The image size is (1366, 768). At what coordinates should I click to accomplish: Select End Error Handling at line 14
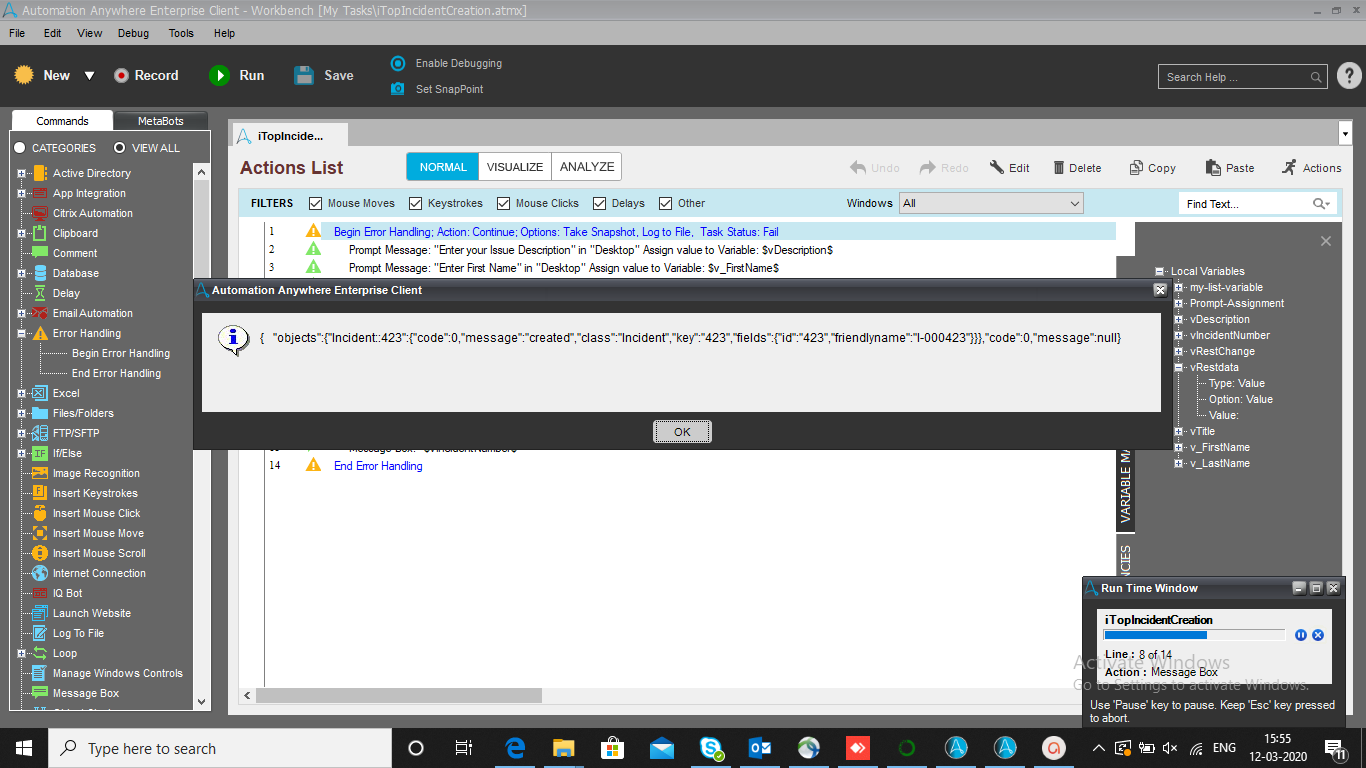click(378, 466)
